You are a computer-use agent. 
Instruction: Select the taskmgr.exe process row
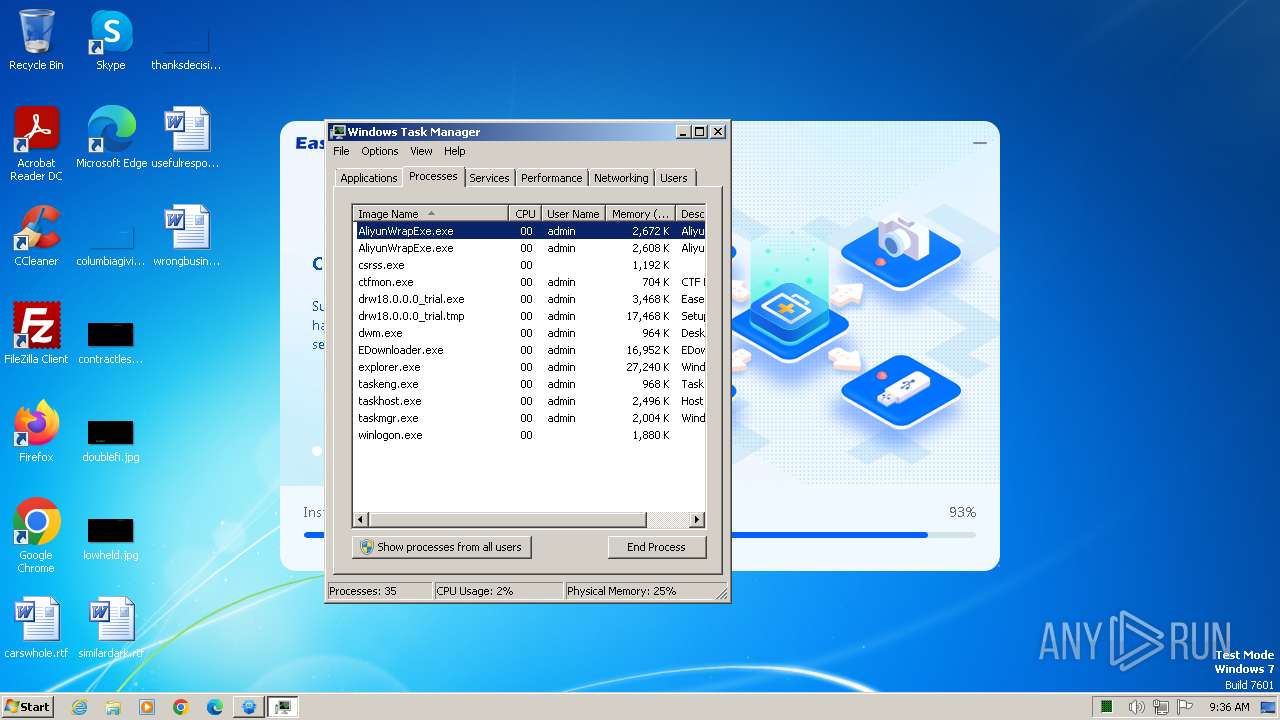coord(530,418)
